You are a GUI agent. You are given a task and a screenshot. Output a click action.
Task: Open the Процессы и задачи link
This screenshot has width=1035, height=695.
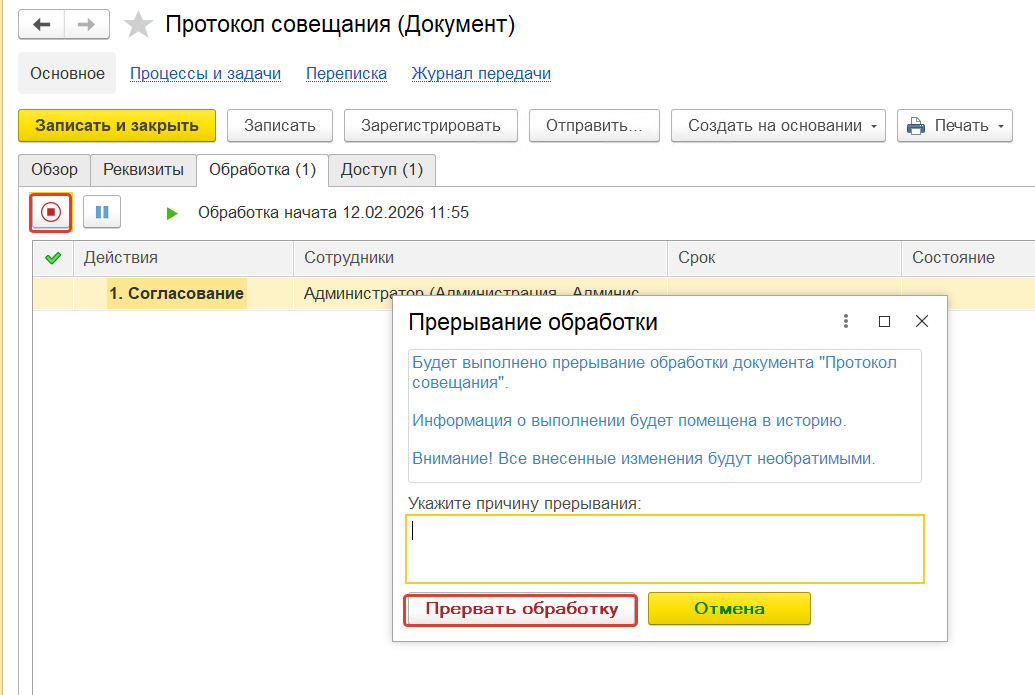click(x=205, y=73)
